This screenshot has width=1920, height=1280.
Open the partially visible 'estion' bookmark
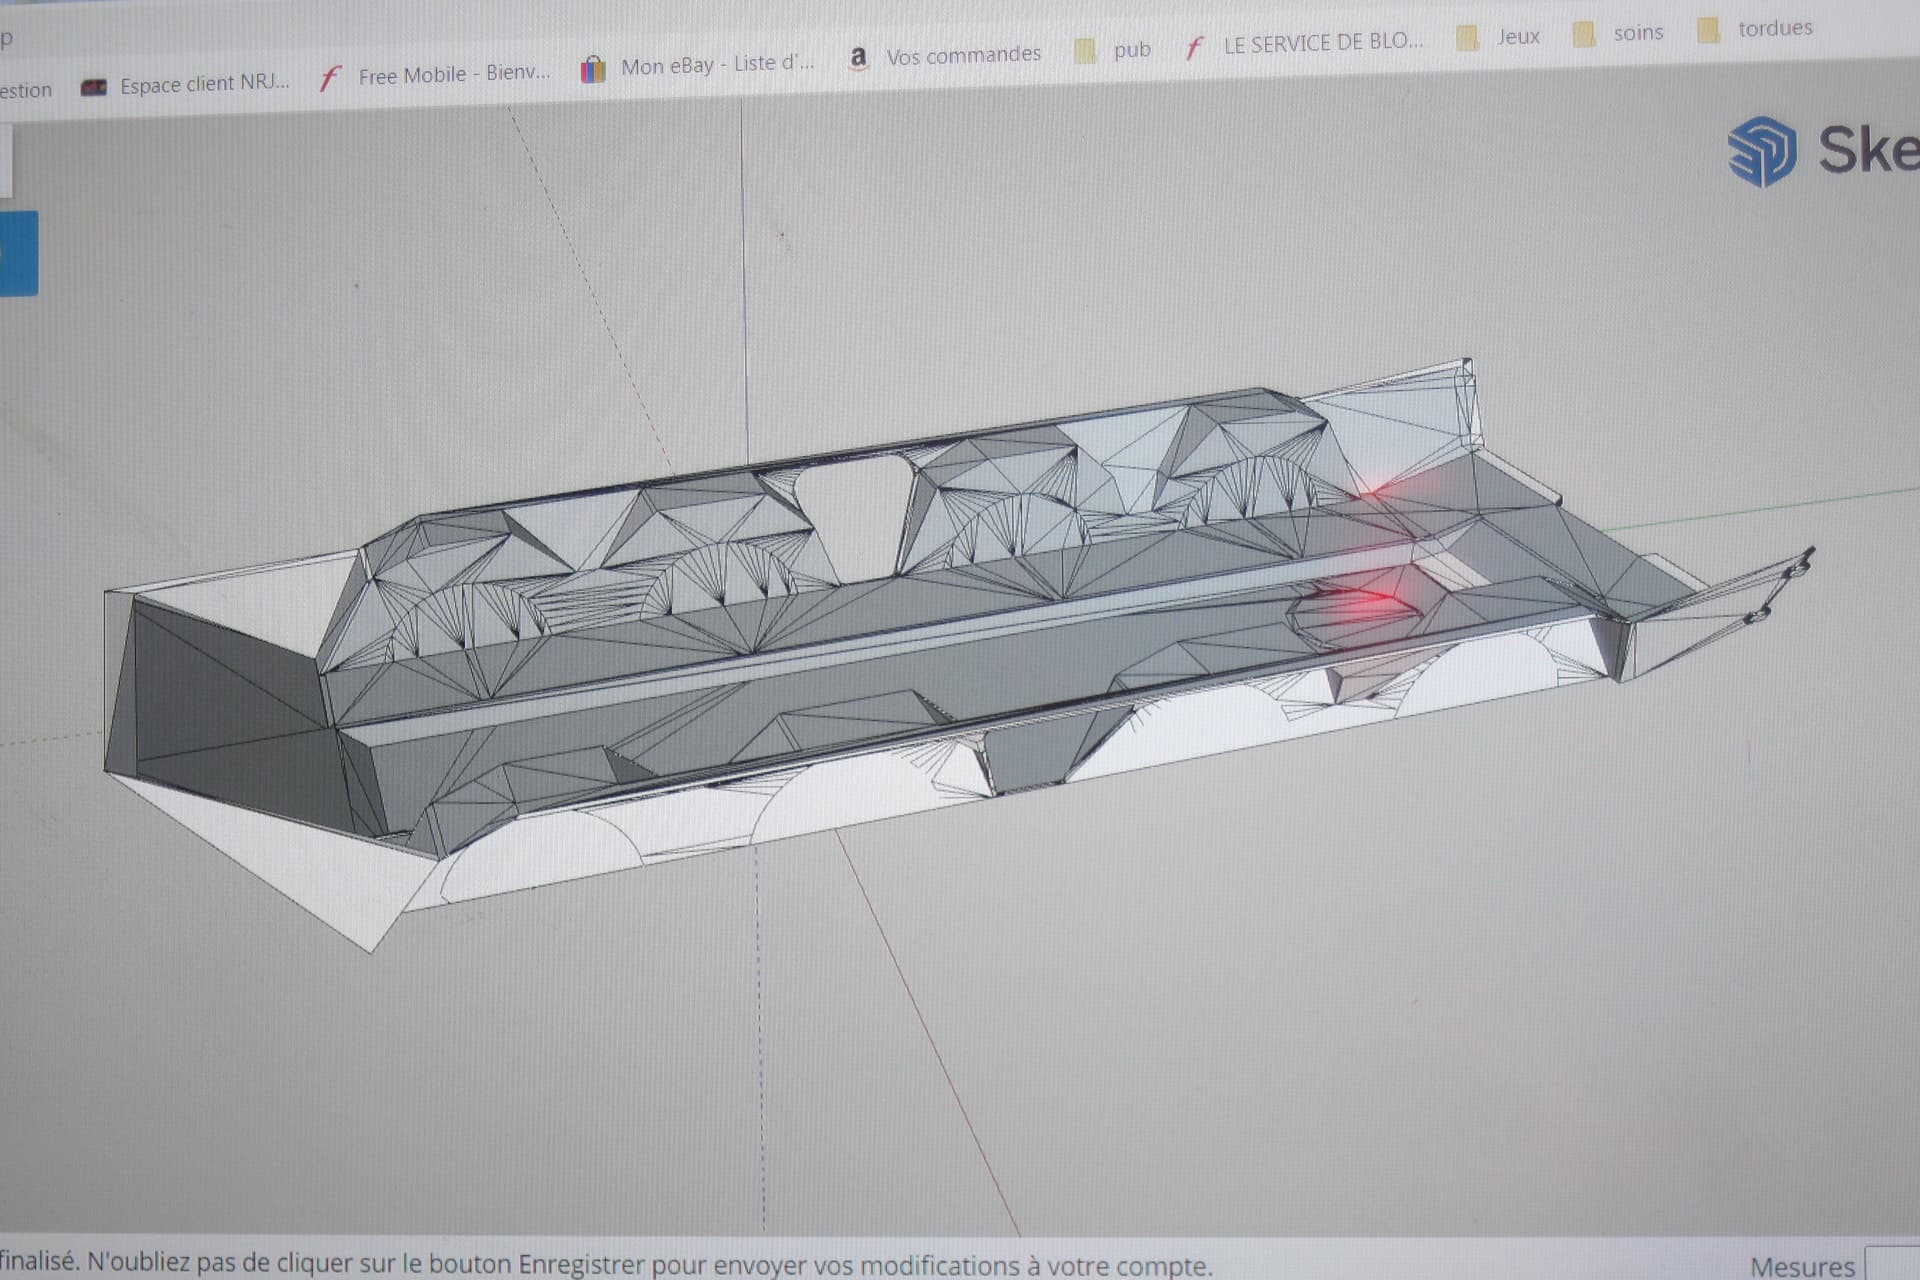(25, 90)
